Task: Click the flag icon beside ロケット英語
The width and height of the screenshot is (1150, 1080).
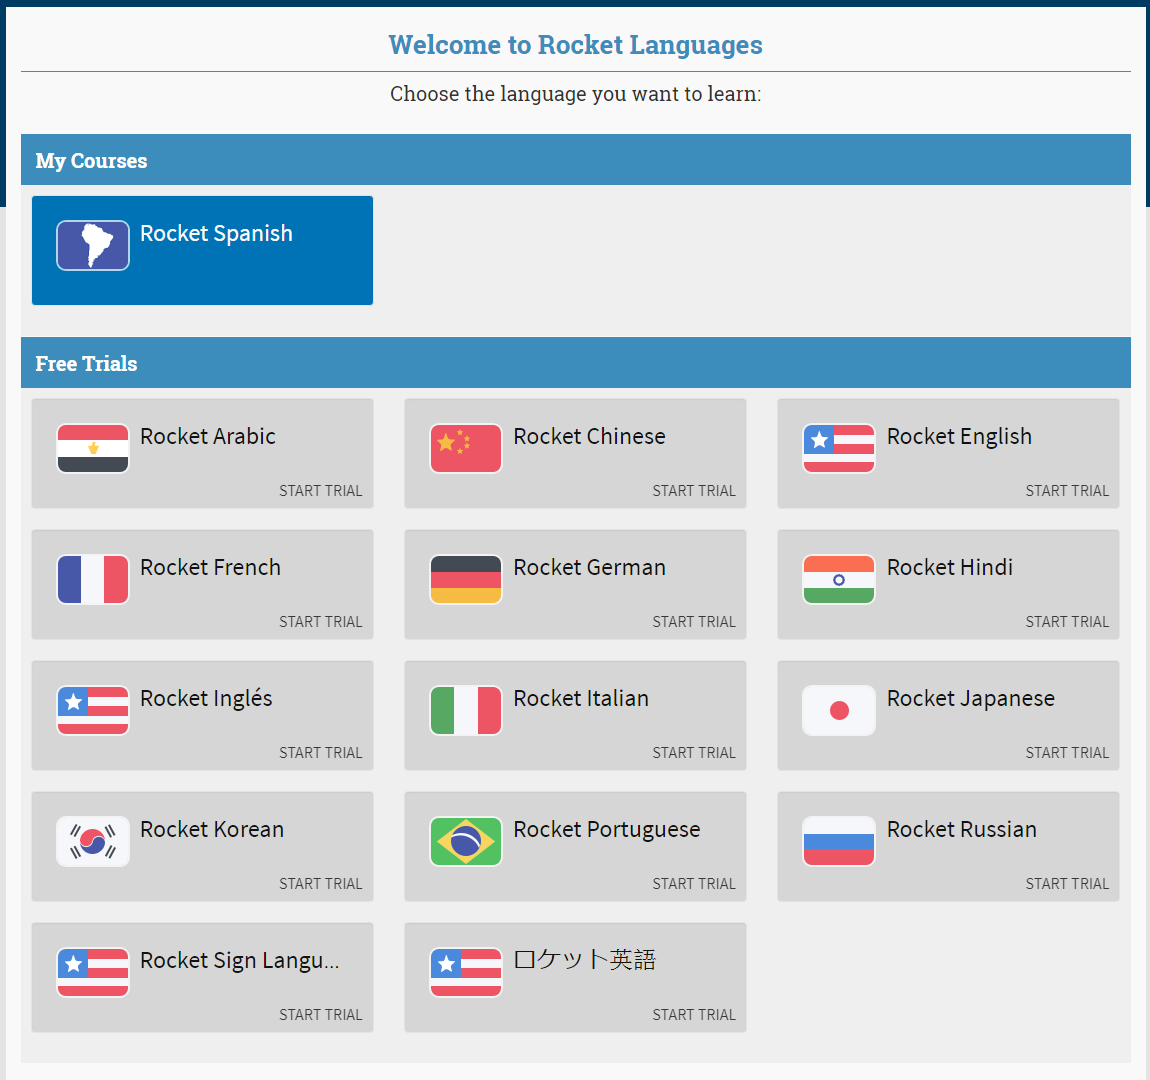Action: click(466, 972)
